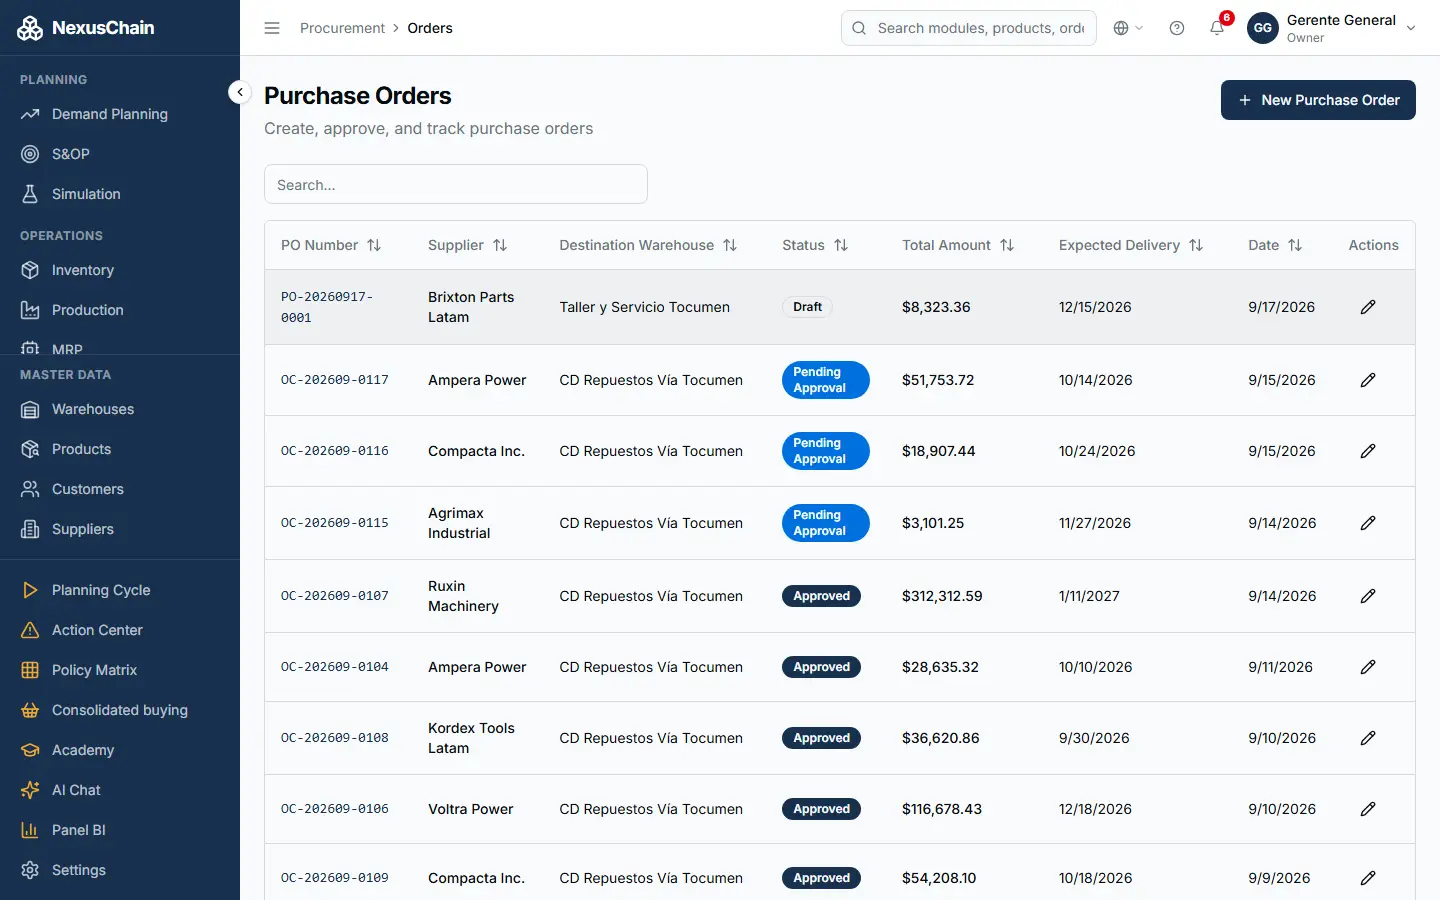Viewport: 1440px width, 900px height.
Task: Sort by Expected Delivery column
Action: 1131,245
